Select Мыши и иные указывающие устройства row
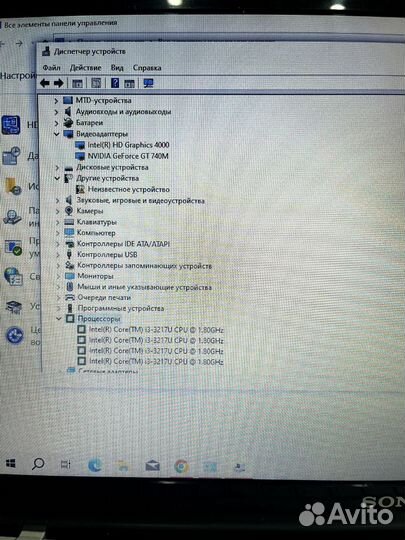 point(144,287)
